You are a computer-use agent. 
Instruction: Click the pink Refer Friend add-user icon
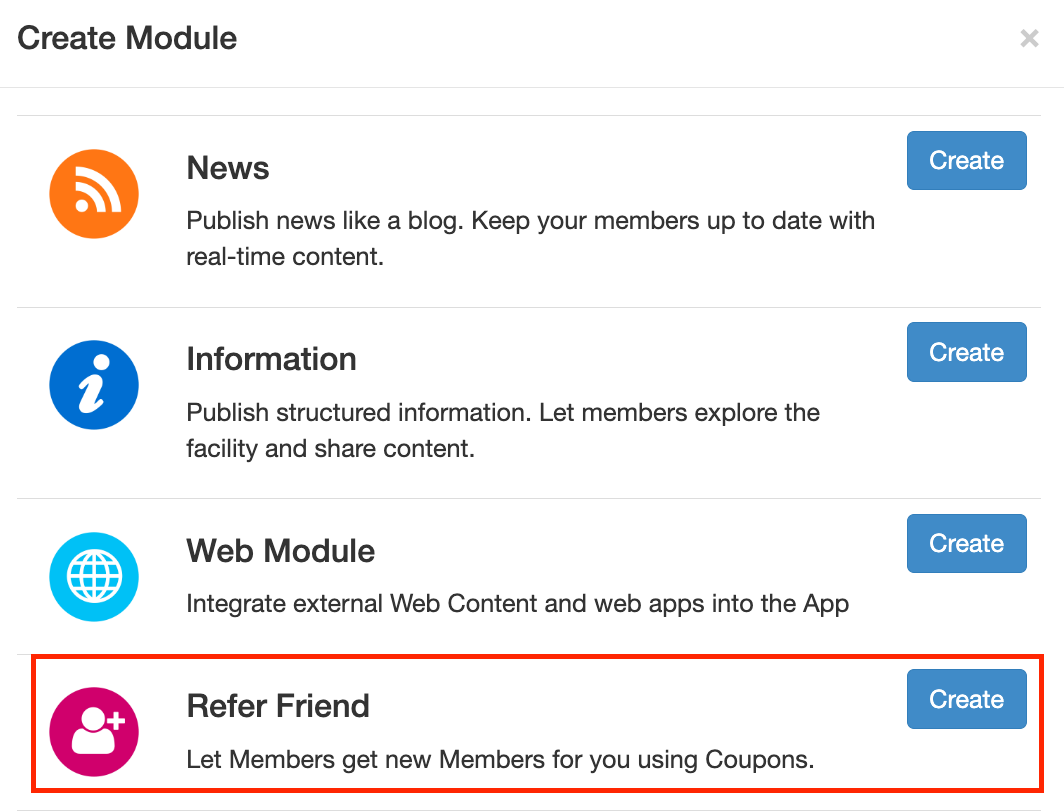click(x=94, y=732)
